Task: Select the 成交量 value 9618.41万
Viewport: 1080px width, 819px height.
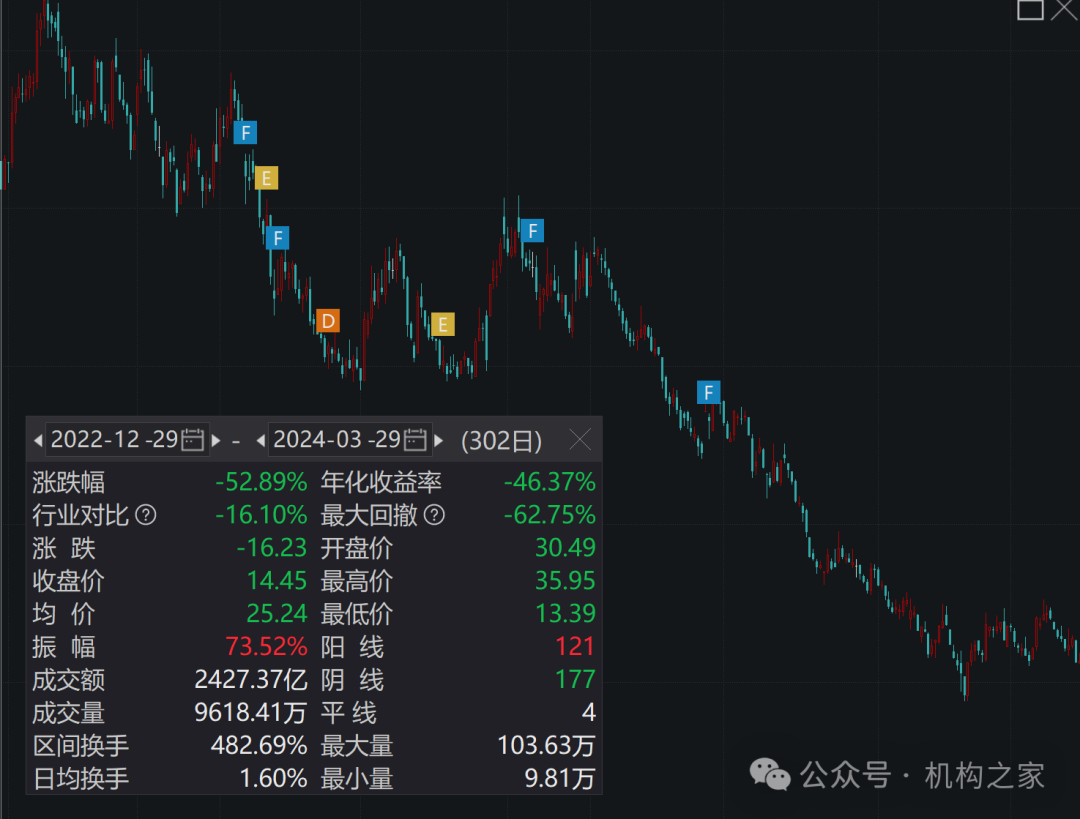Action: click(x=251, y=712)
